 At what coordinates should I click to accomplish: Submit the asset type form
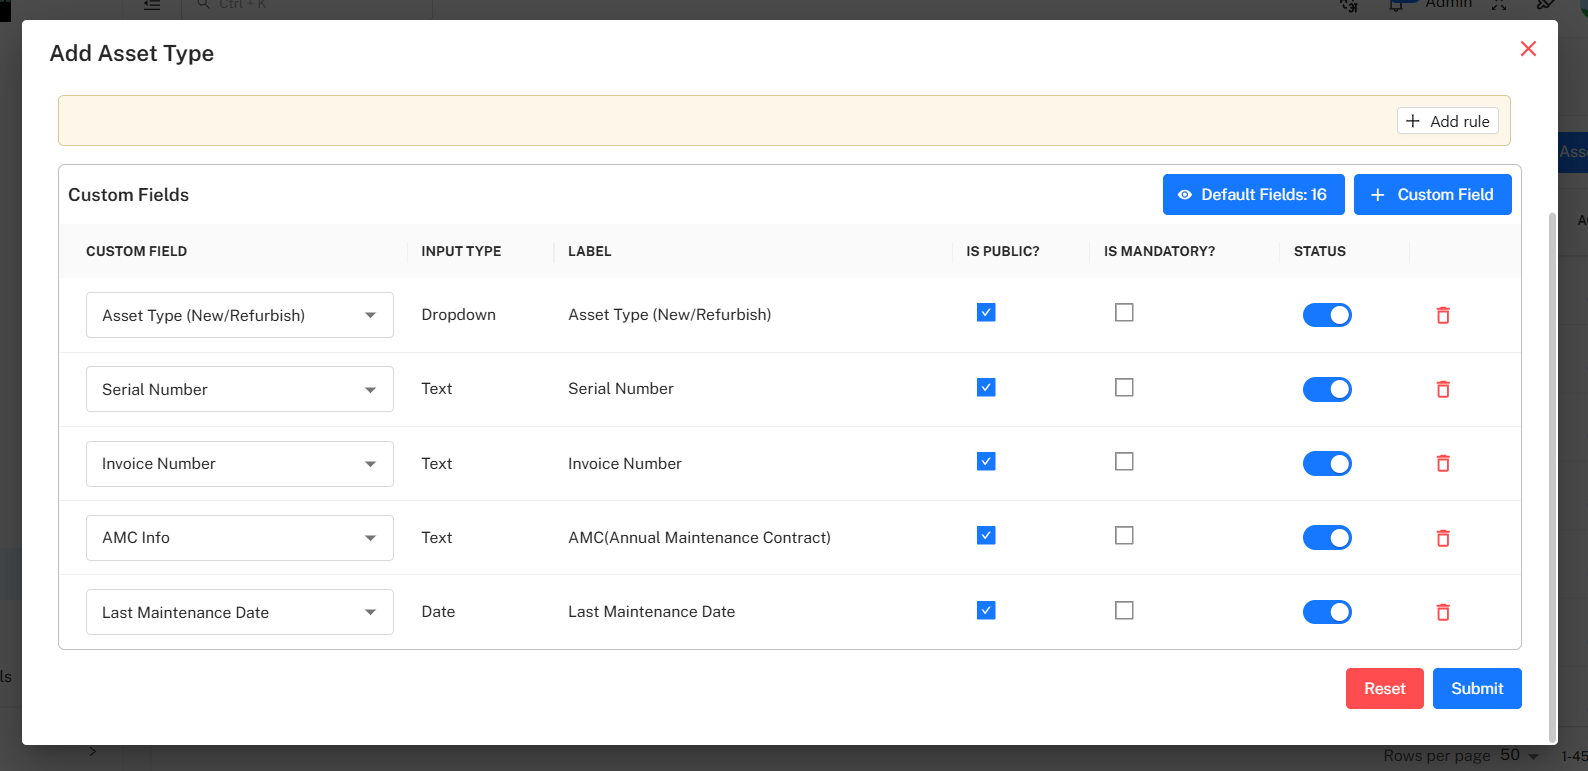pyautogui.click(x=1477, y=688)
